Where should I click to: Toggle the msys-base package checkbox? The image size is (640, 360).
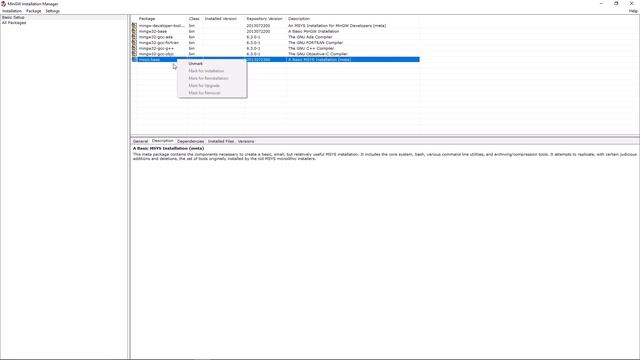134,60
